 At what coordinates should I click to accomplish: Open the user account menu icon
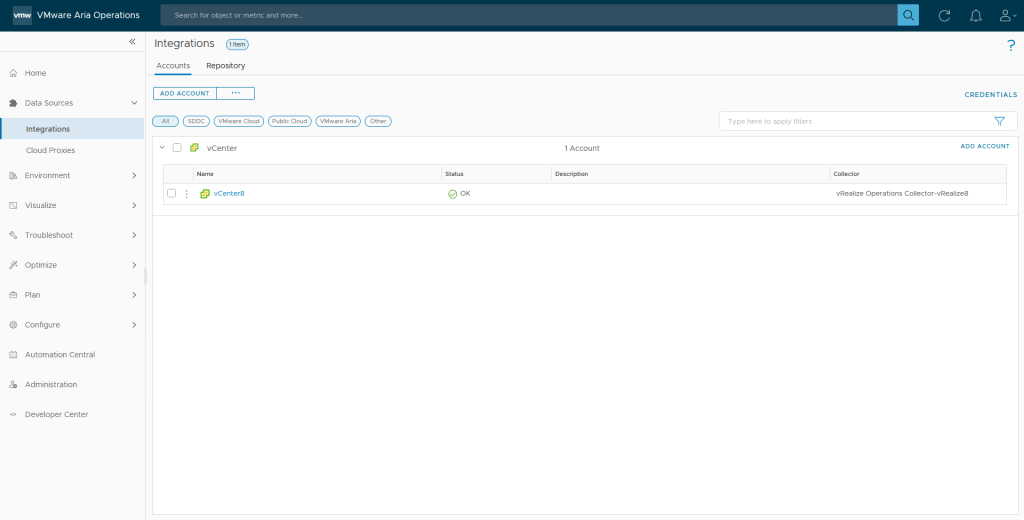click(x=1007, y=16)
